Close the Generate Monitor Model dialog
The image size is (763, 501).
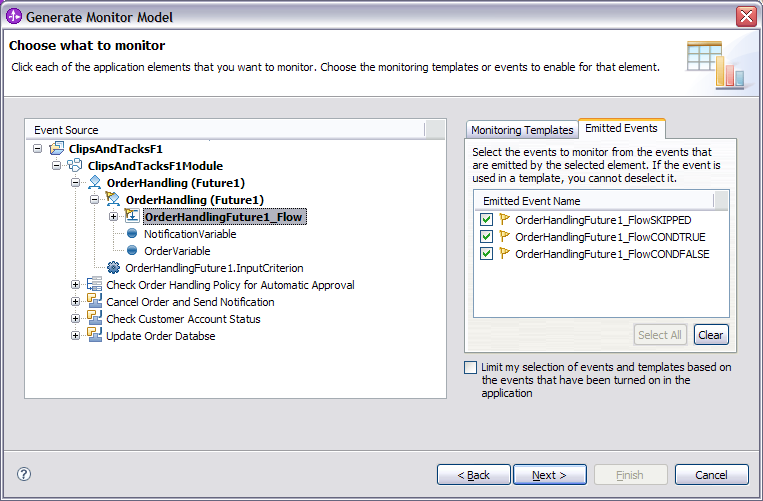tap(746, 17)
